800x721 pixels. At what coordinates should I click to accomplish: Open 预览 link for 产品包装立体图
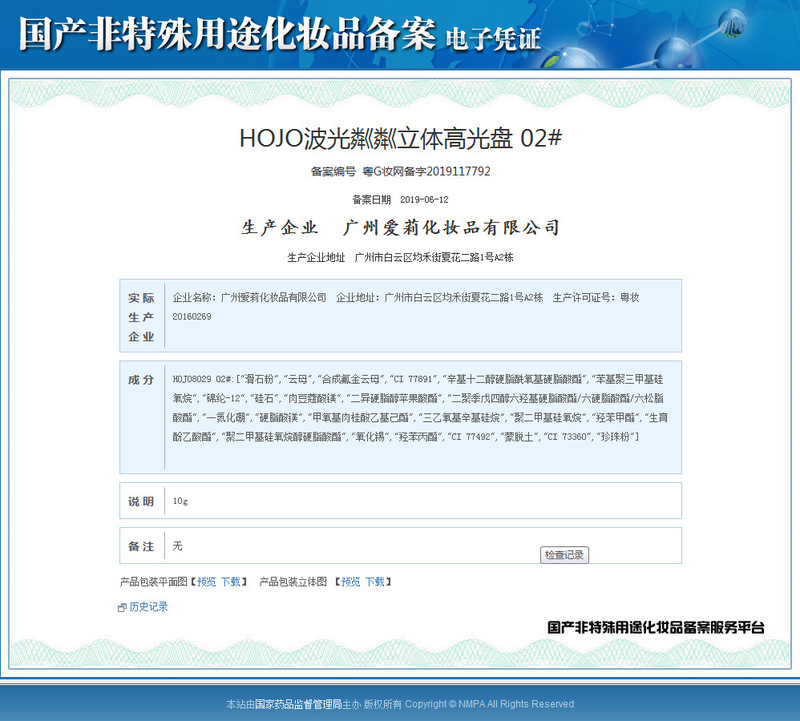coord(351,582)
